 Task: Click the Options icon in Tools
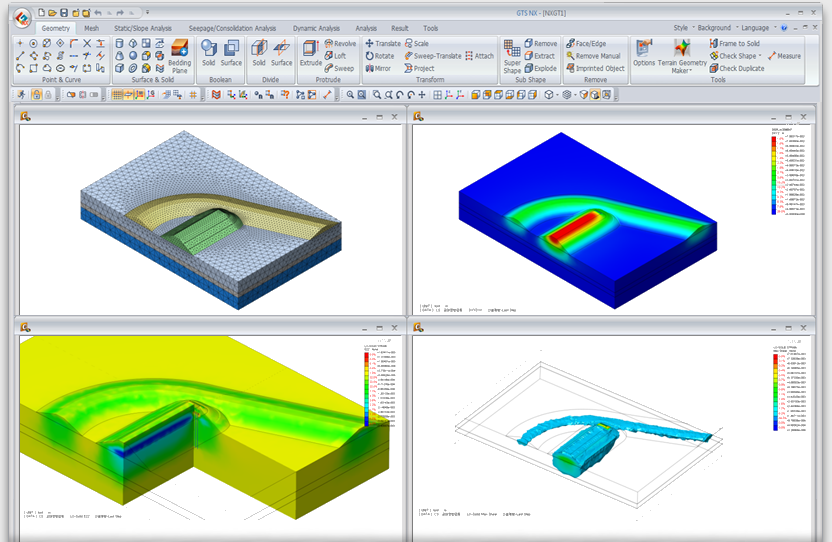pos(644,55)
